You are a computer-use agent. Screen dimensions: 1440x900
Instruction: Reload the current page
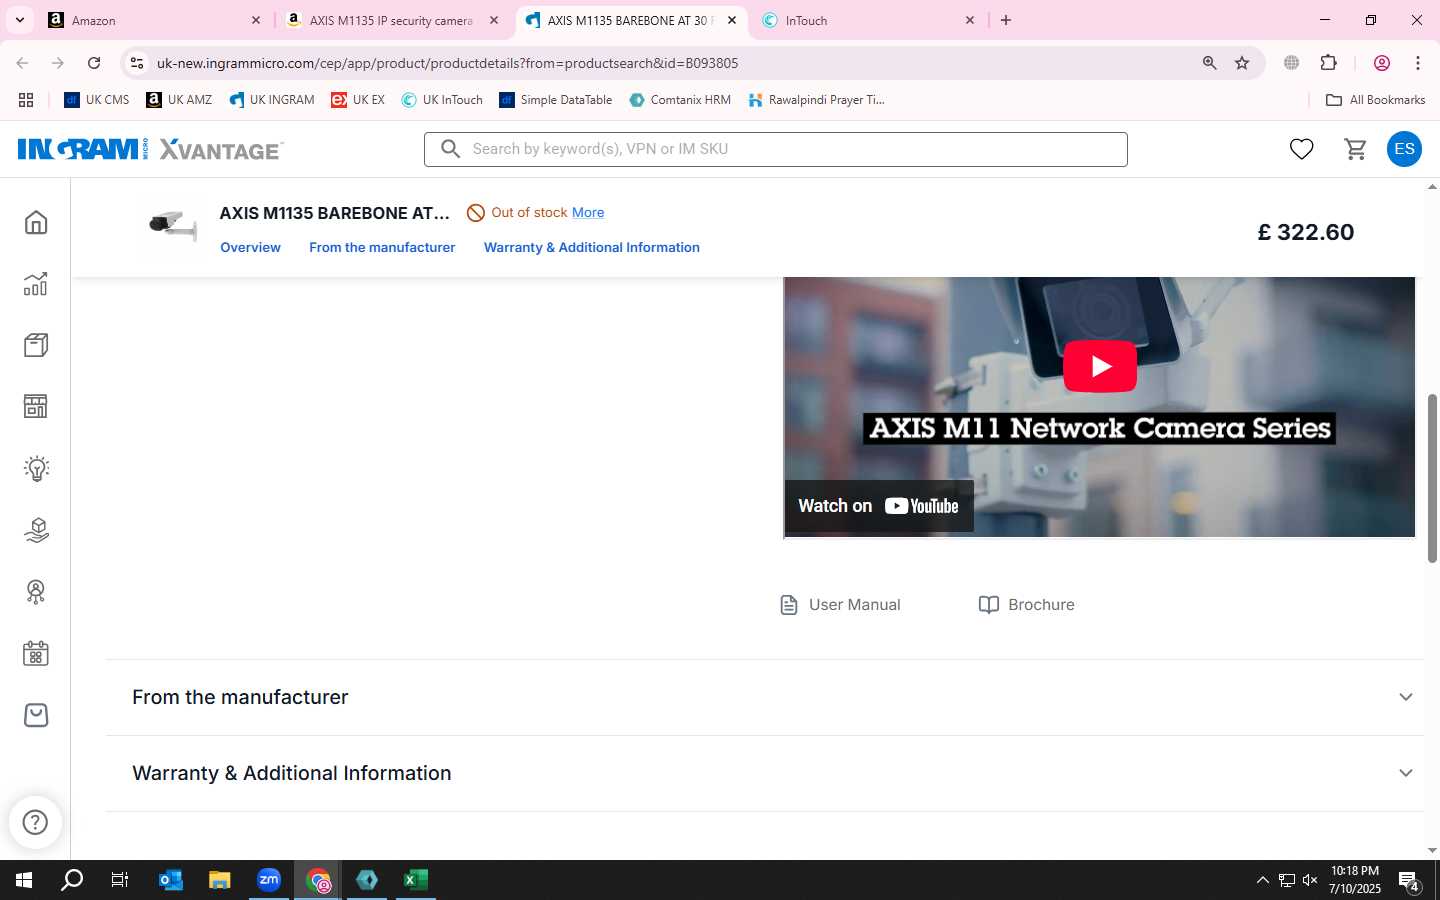[x=94, y=63]
